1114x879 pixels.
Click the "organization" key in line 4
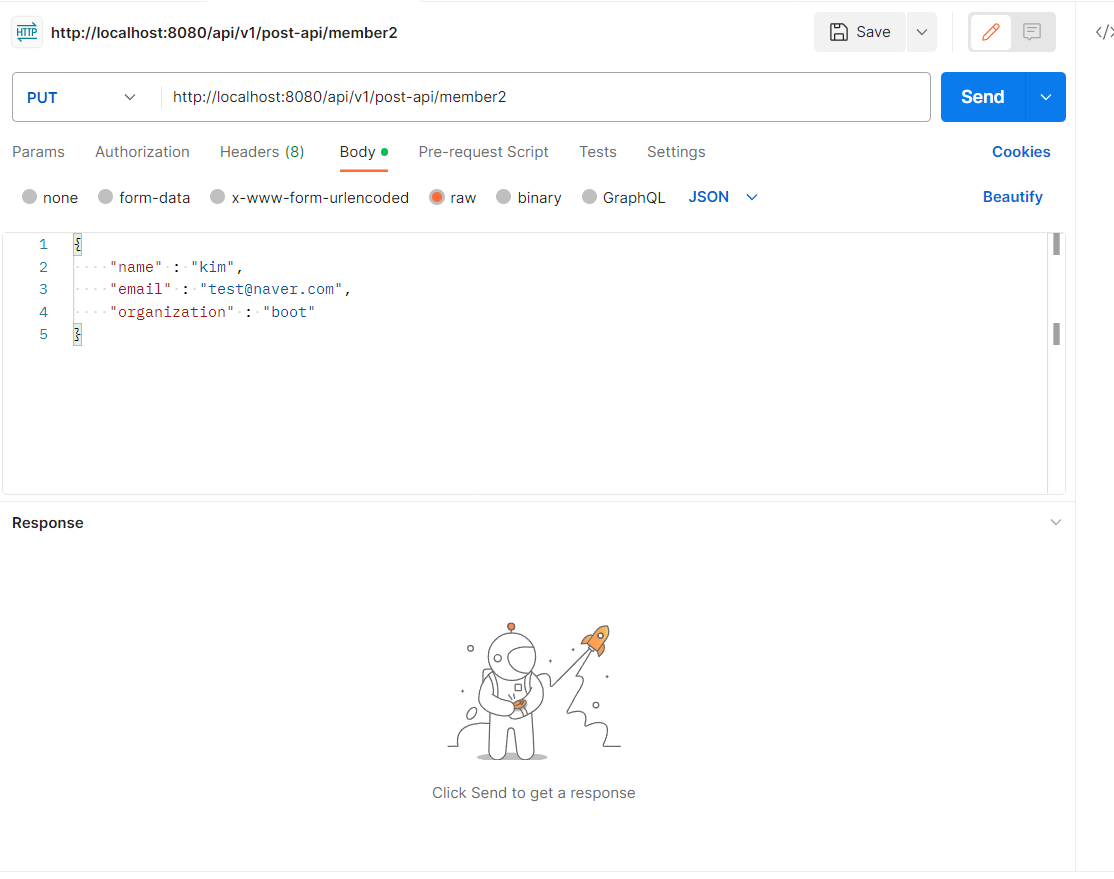click(172, 312)
